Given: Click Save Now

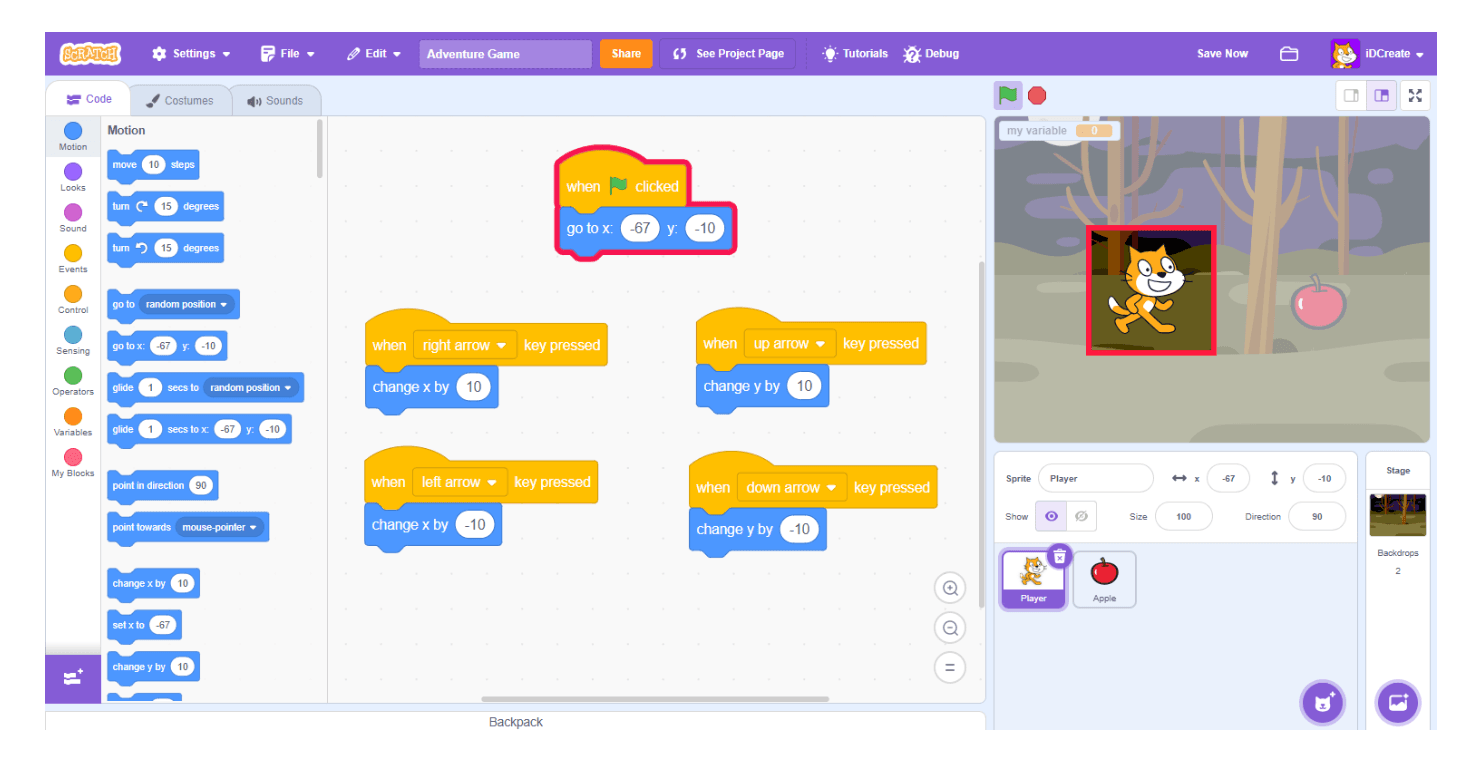Looking at the screenshot, I should coord(1222,54).
